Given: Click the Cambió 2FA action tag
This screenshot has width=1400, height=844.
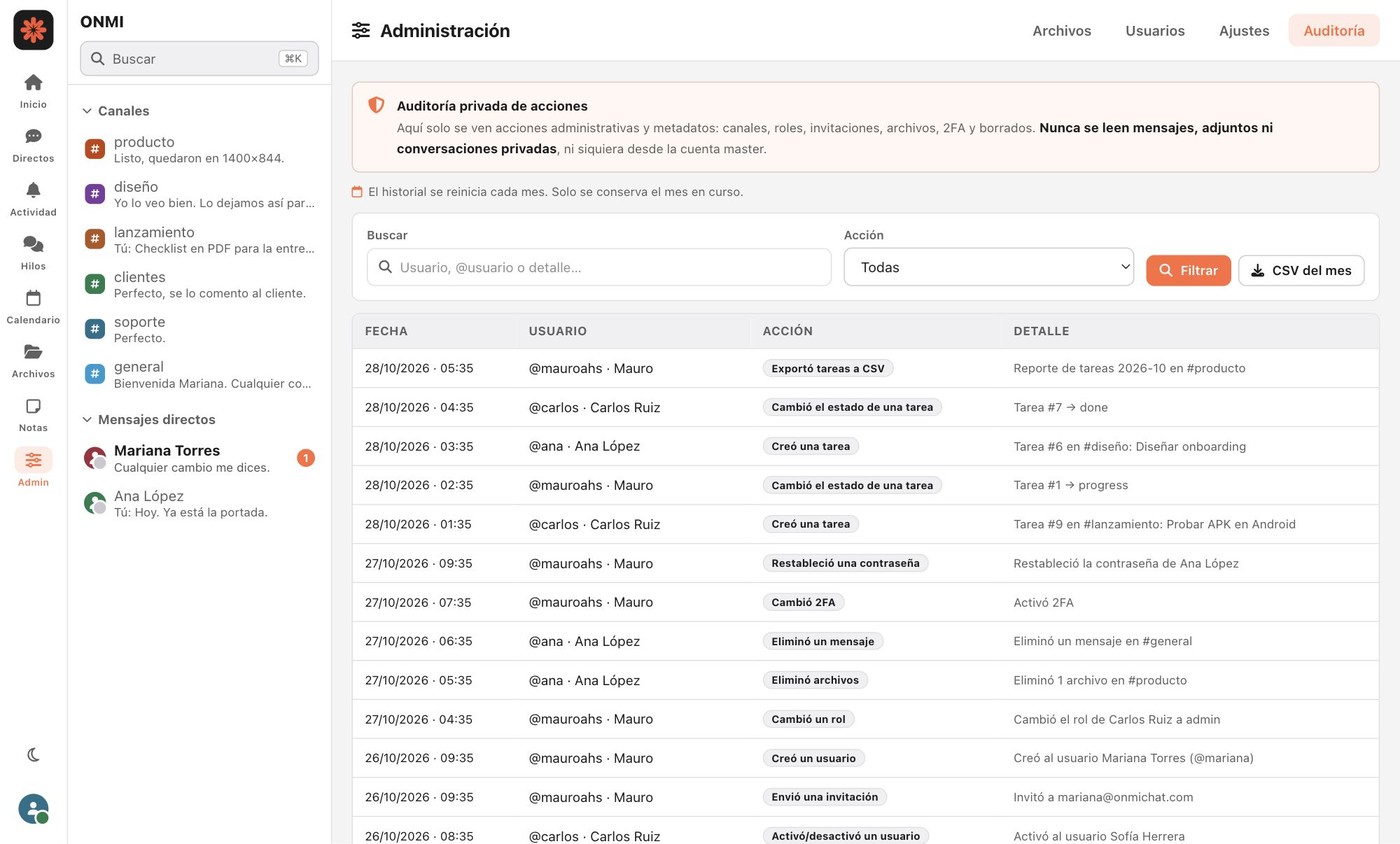Looking at the screenshot, I should pos(804,602).
